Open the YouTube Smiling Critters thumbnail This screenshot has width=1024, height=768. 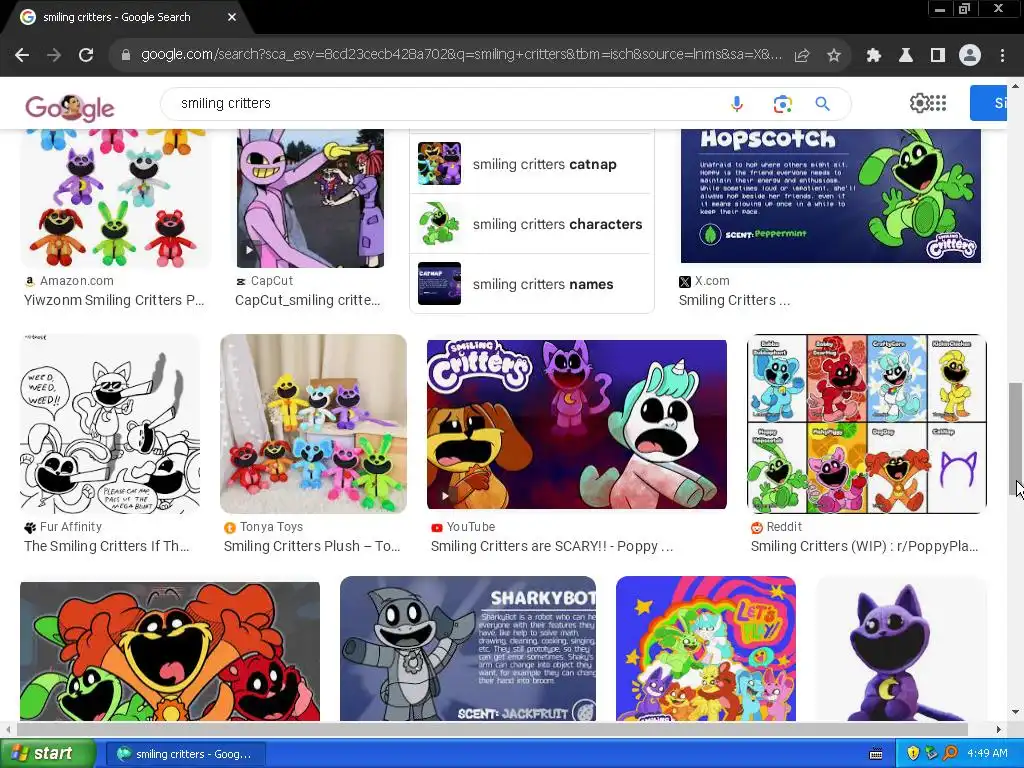[x=577, y=424]
